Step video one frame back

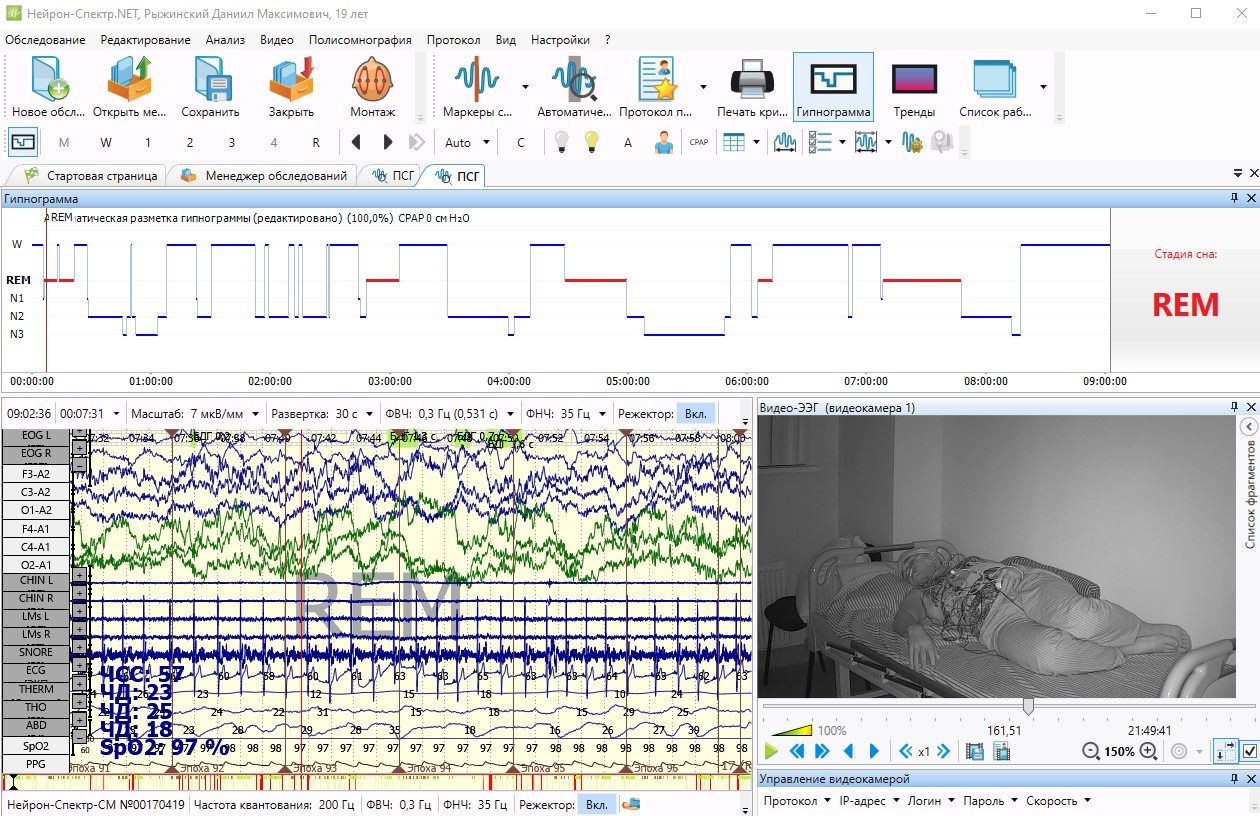point(849,751)
